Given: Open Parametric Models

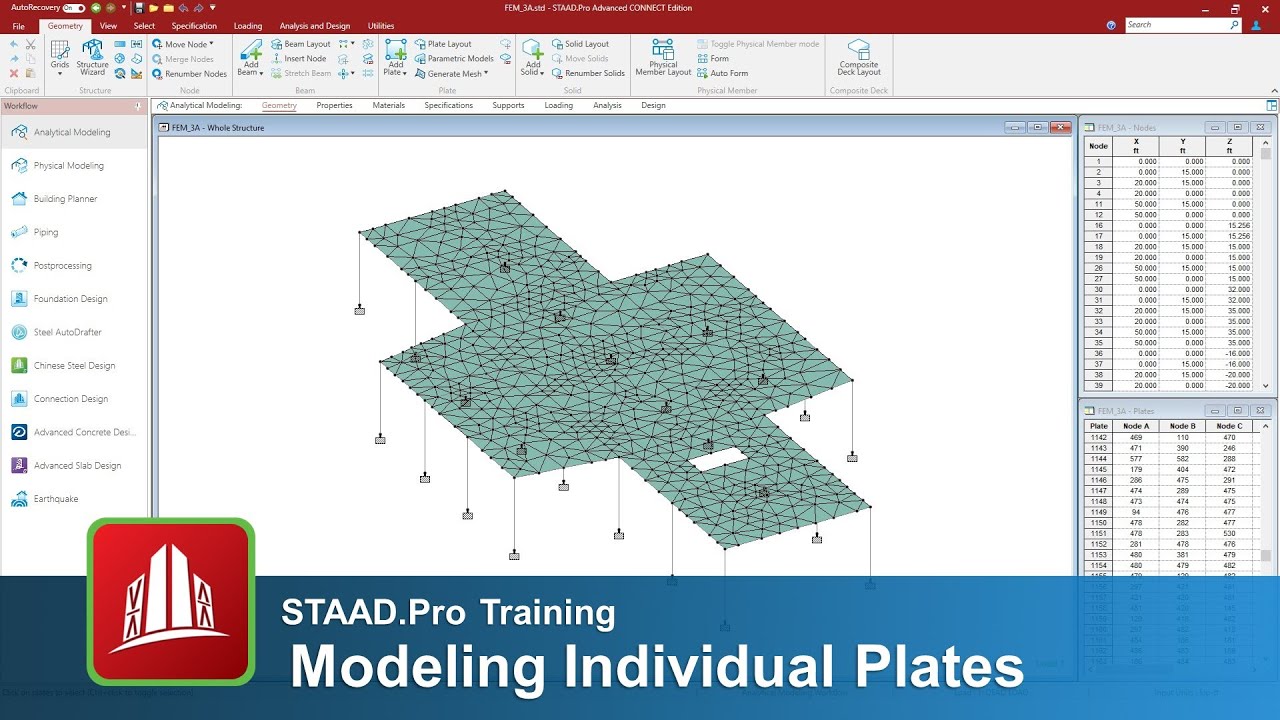Looking at the screenshot, I should point(454,58).
